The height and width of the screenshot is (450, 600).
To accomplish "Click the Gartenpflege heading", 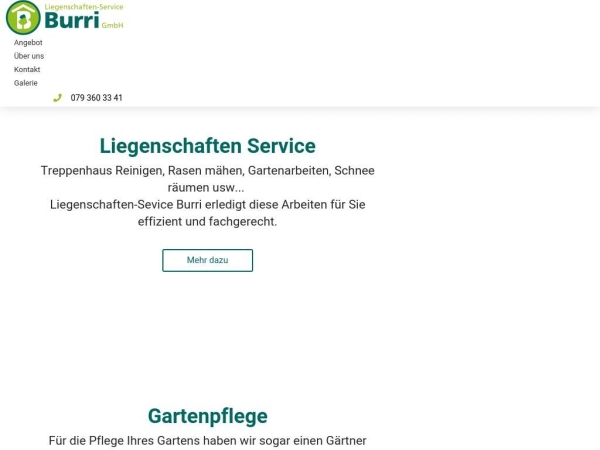I will [x=207, y=416].
